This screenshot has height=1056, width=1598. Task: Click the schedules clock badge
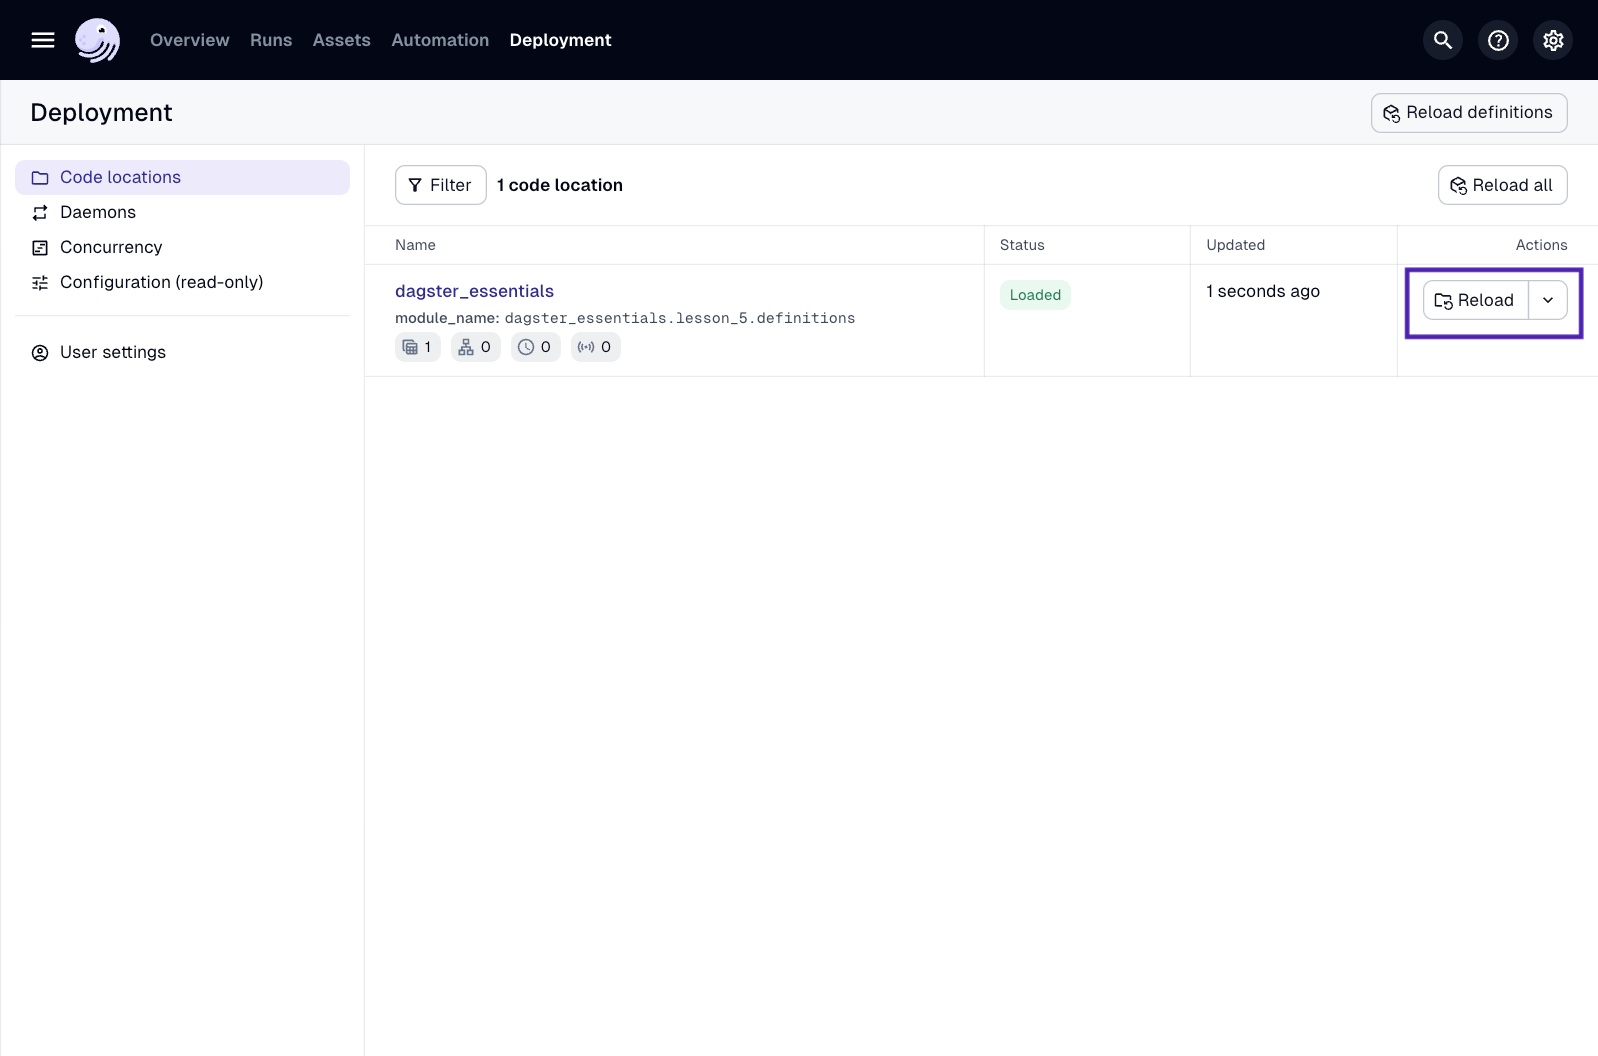click(535, 347)
